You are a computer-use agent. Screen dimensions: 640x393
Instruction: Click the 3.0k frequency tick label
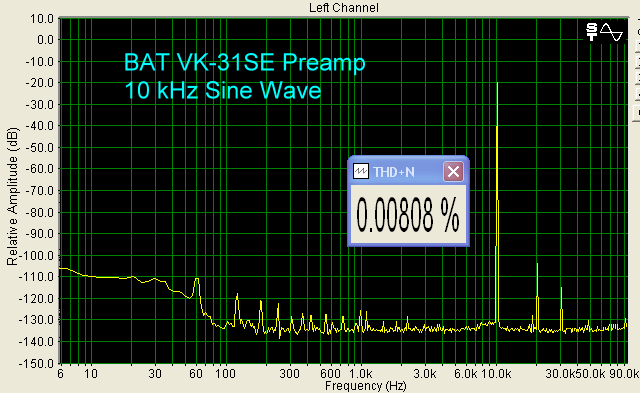[x=425, y=373]
